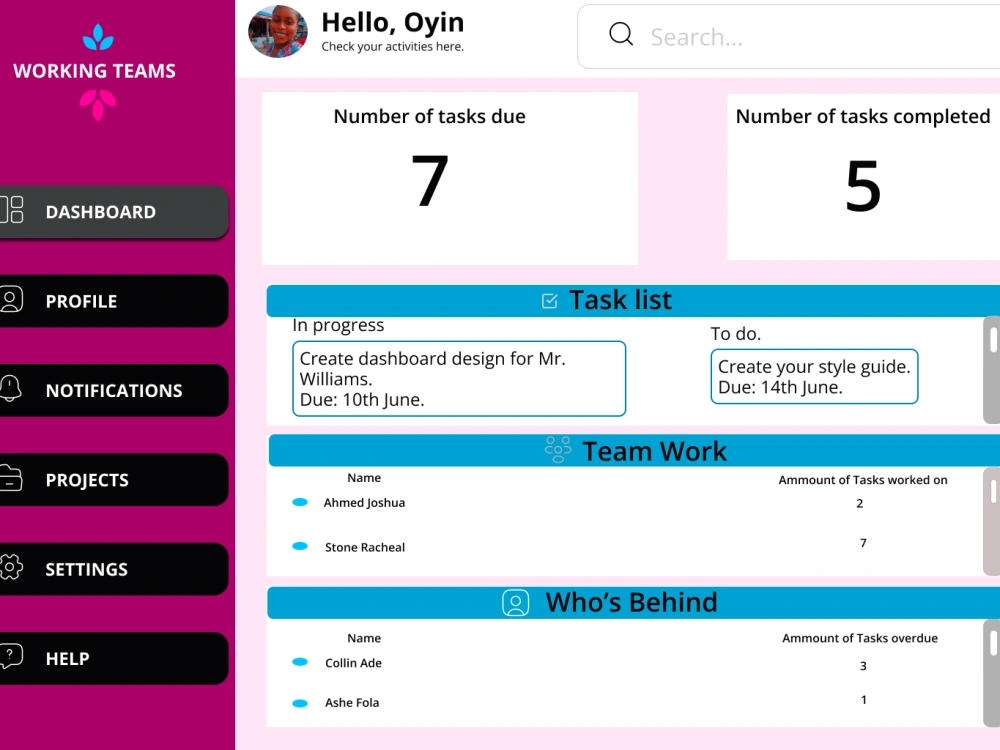Viewport: 1000px width, 750px height.
Task: Click the bullet beside Stone Racheal
Action: click(x=300, y=547)
